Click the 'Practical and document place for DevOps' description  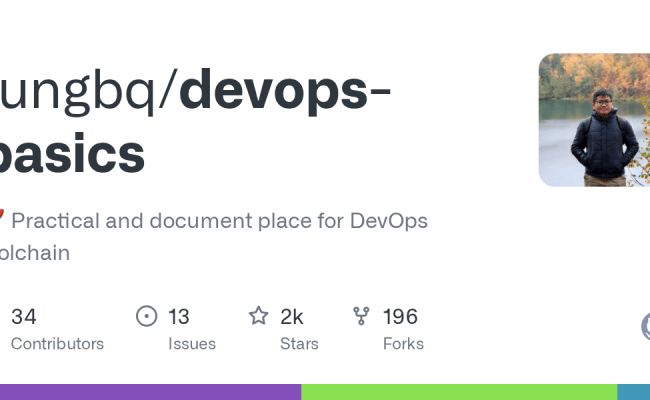tap(219, 221)
